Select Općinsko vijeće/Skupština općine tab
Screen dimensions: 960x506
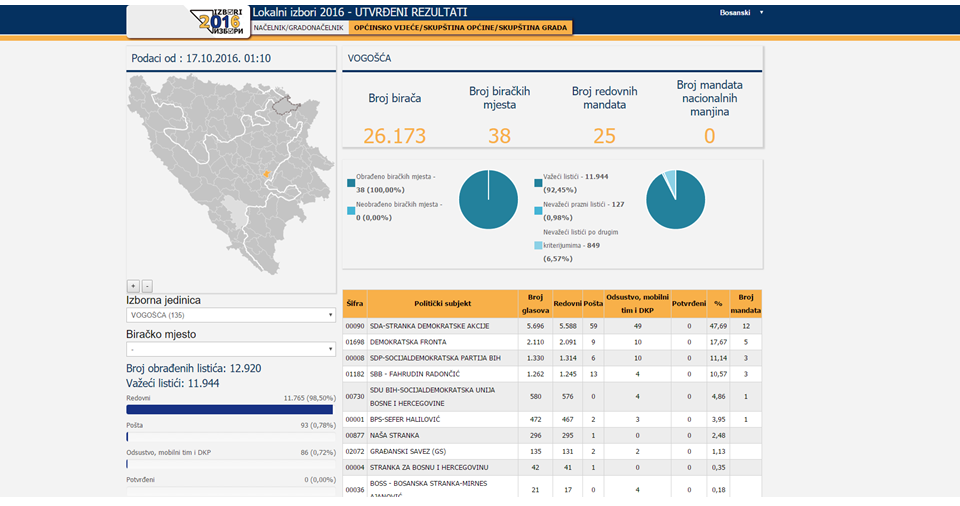click(x=461, y=28)
